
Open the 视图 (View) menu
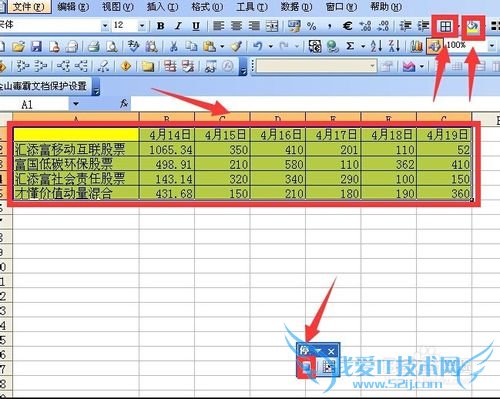118,6
